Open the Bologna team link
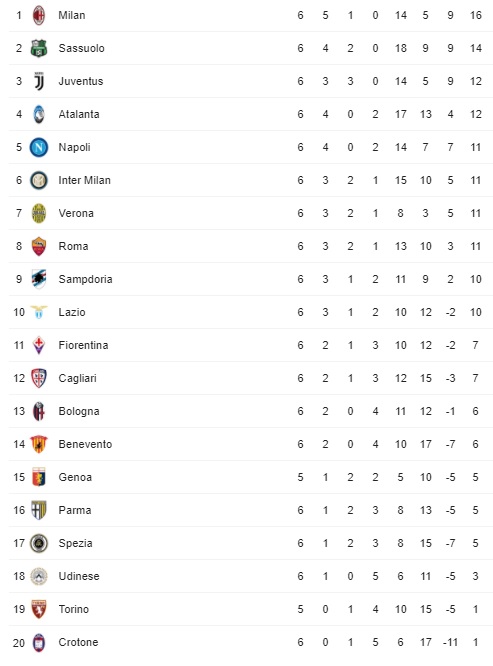Image resolution: width=493 pixels, height=666 pixels. [x=79, y=411]
